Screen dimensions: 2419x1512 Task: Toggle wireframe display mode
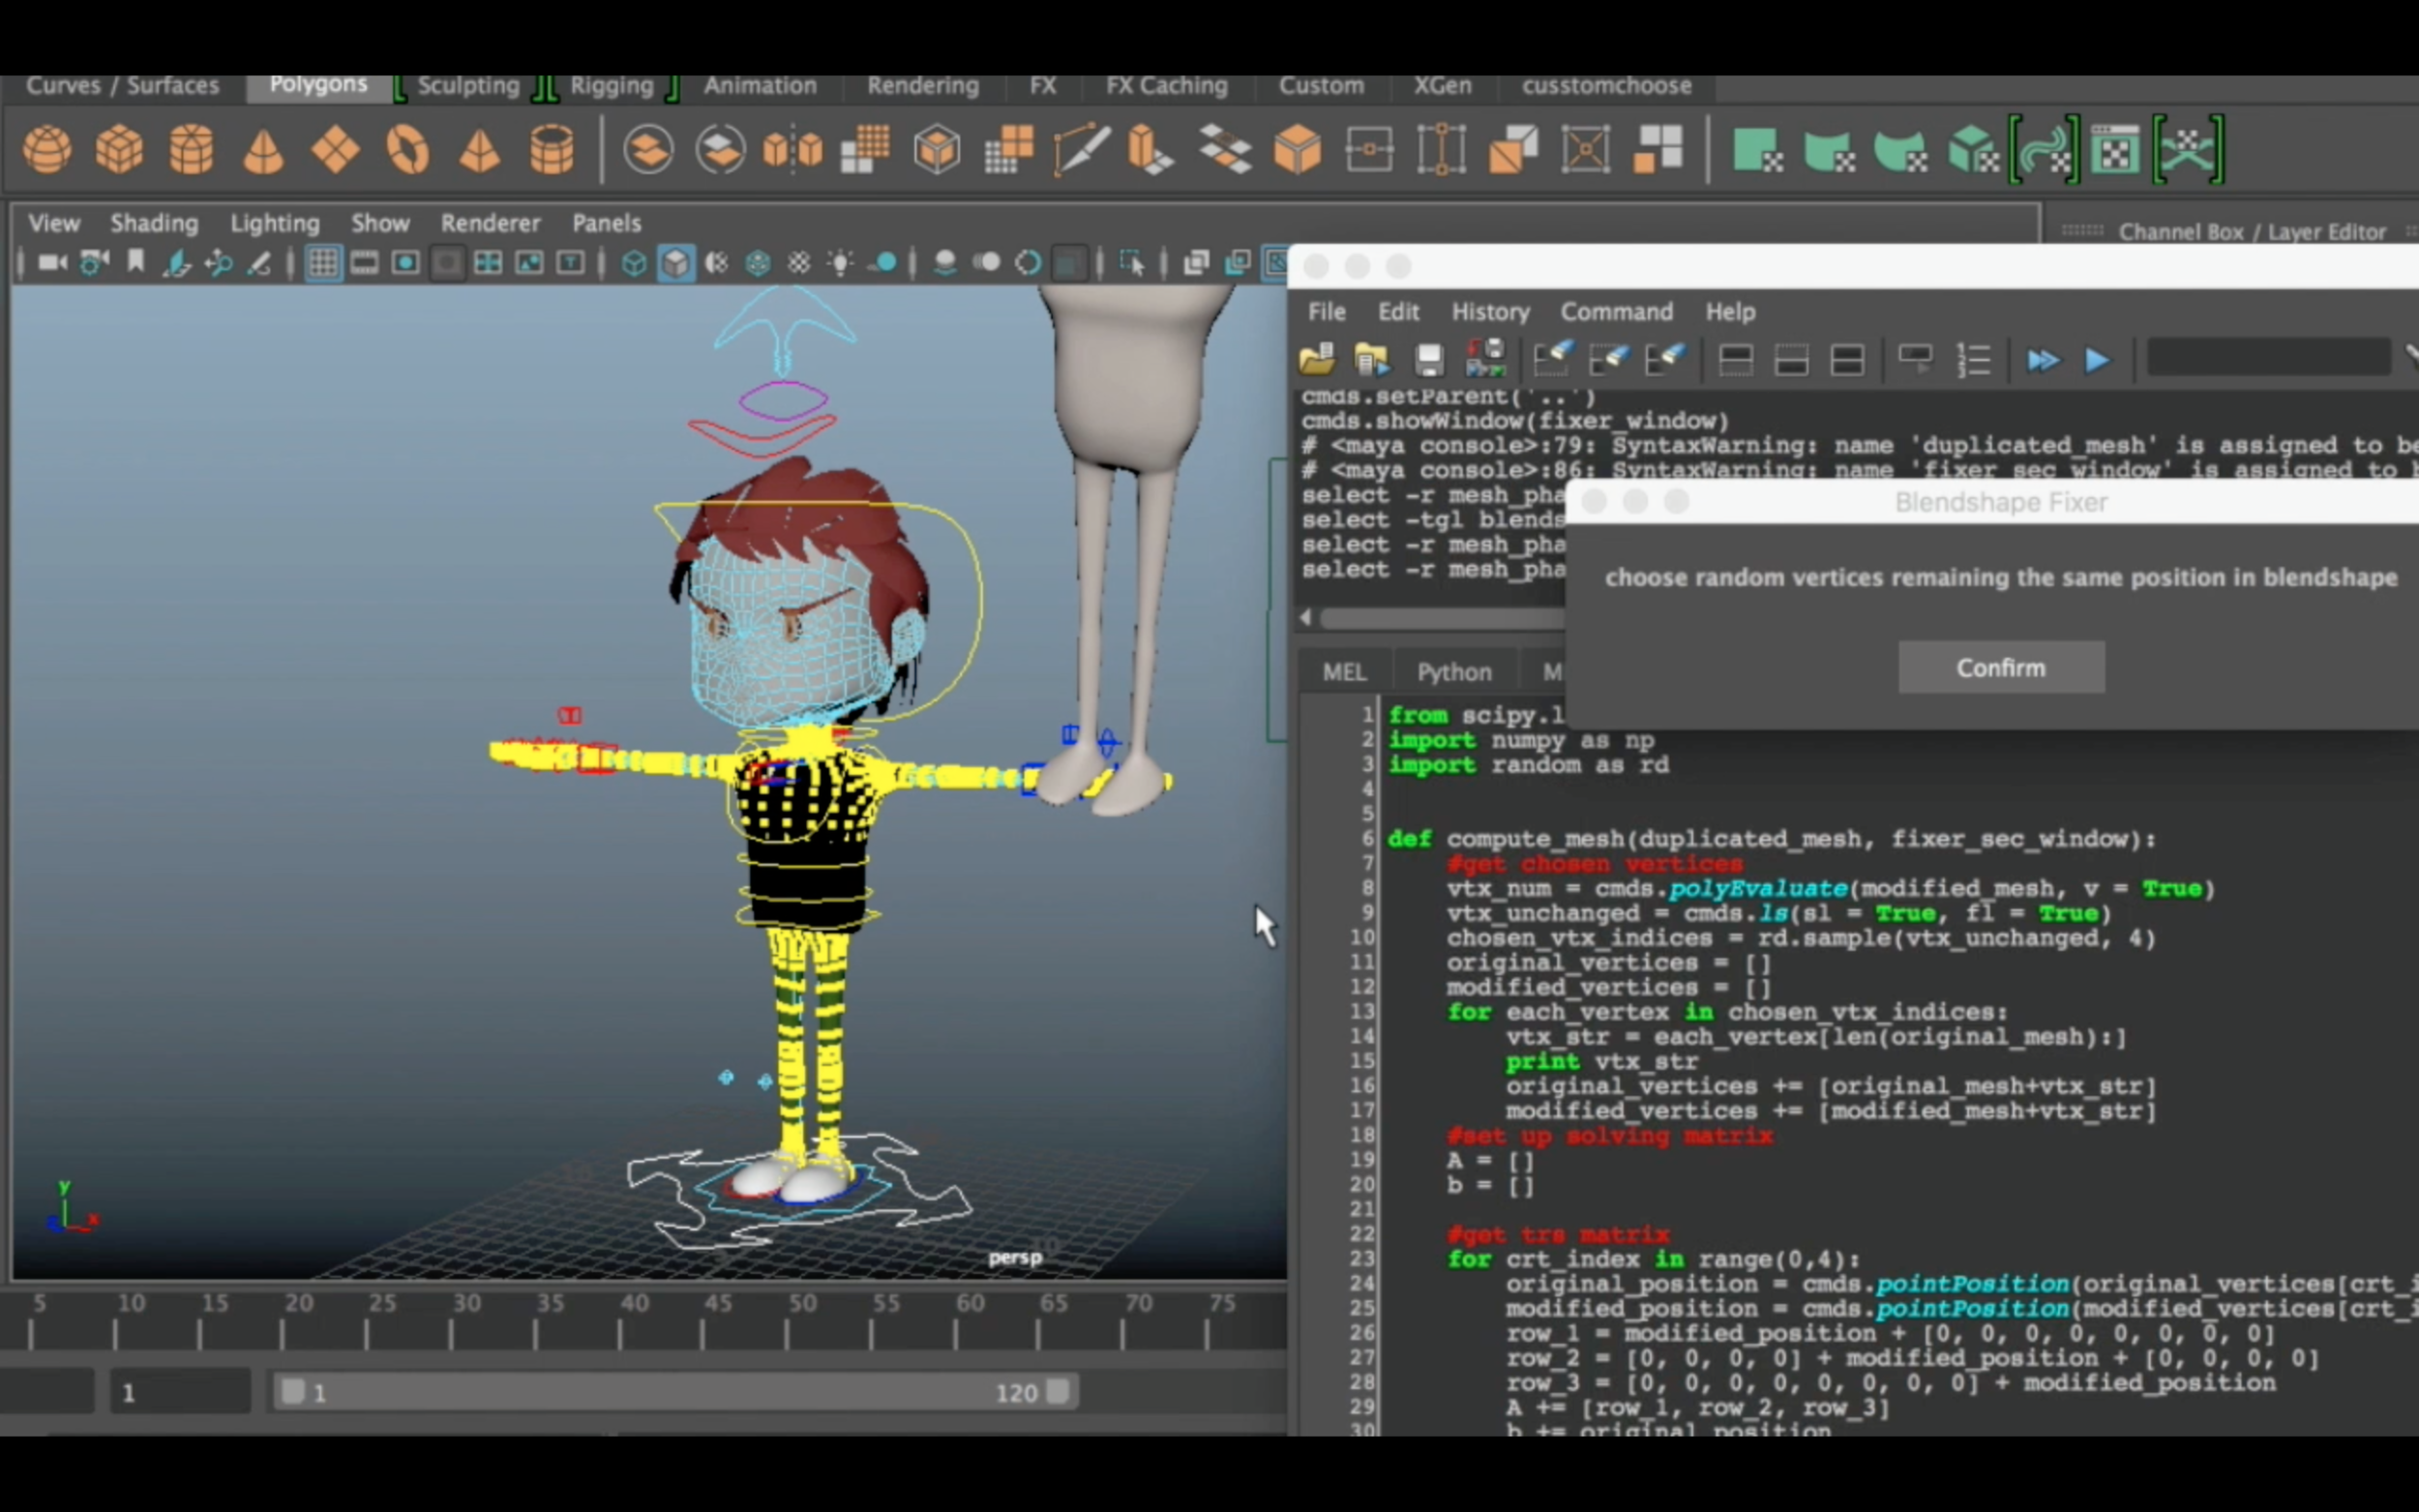coord(634,263)
